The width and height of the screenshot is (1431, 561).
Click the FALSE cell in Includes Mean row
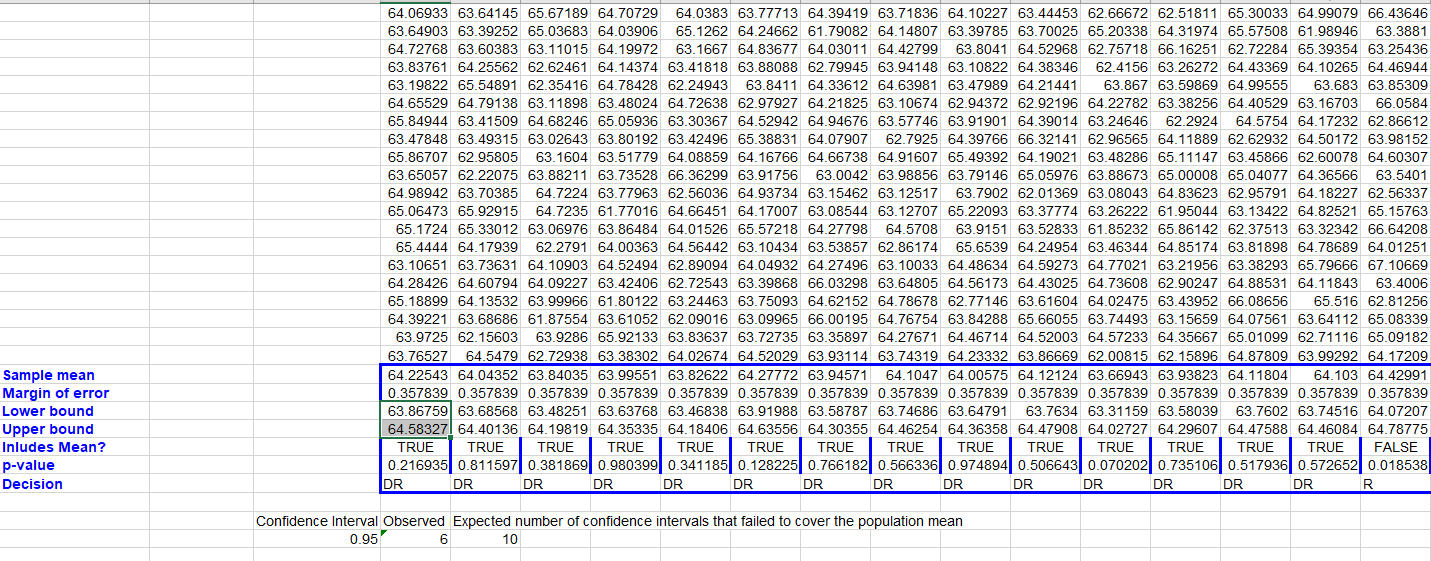tap(1396, 447)
